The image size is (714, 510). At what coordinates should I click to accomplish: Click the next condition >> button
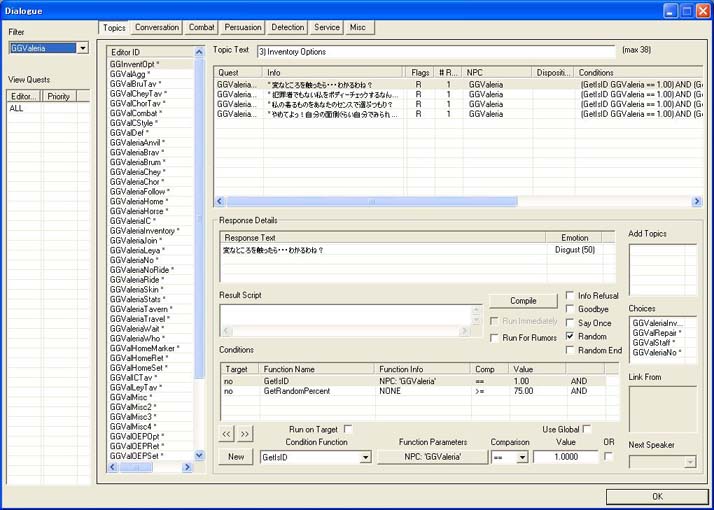tap(245, 434)
